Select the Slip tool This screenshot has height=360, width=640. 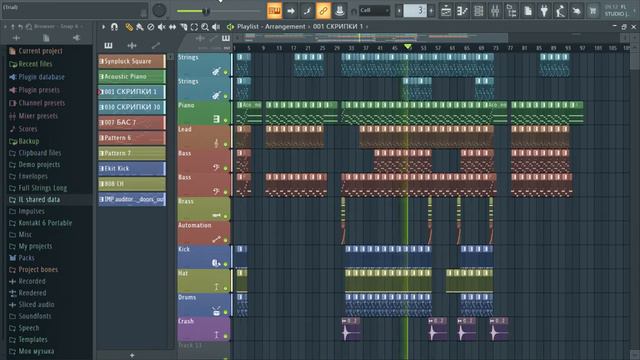tap(172, 27)
